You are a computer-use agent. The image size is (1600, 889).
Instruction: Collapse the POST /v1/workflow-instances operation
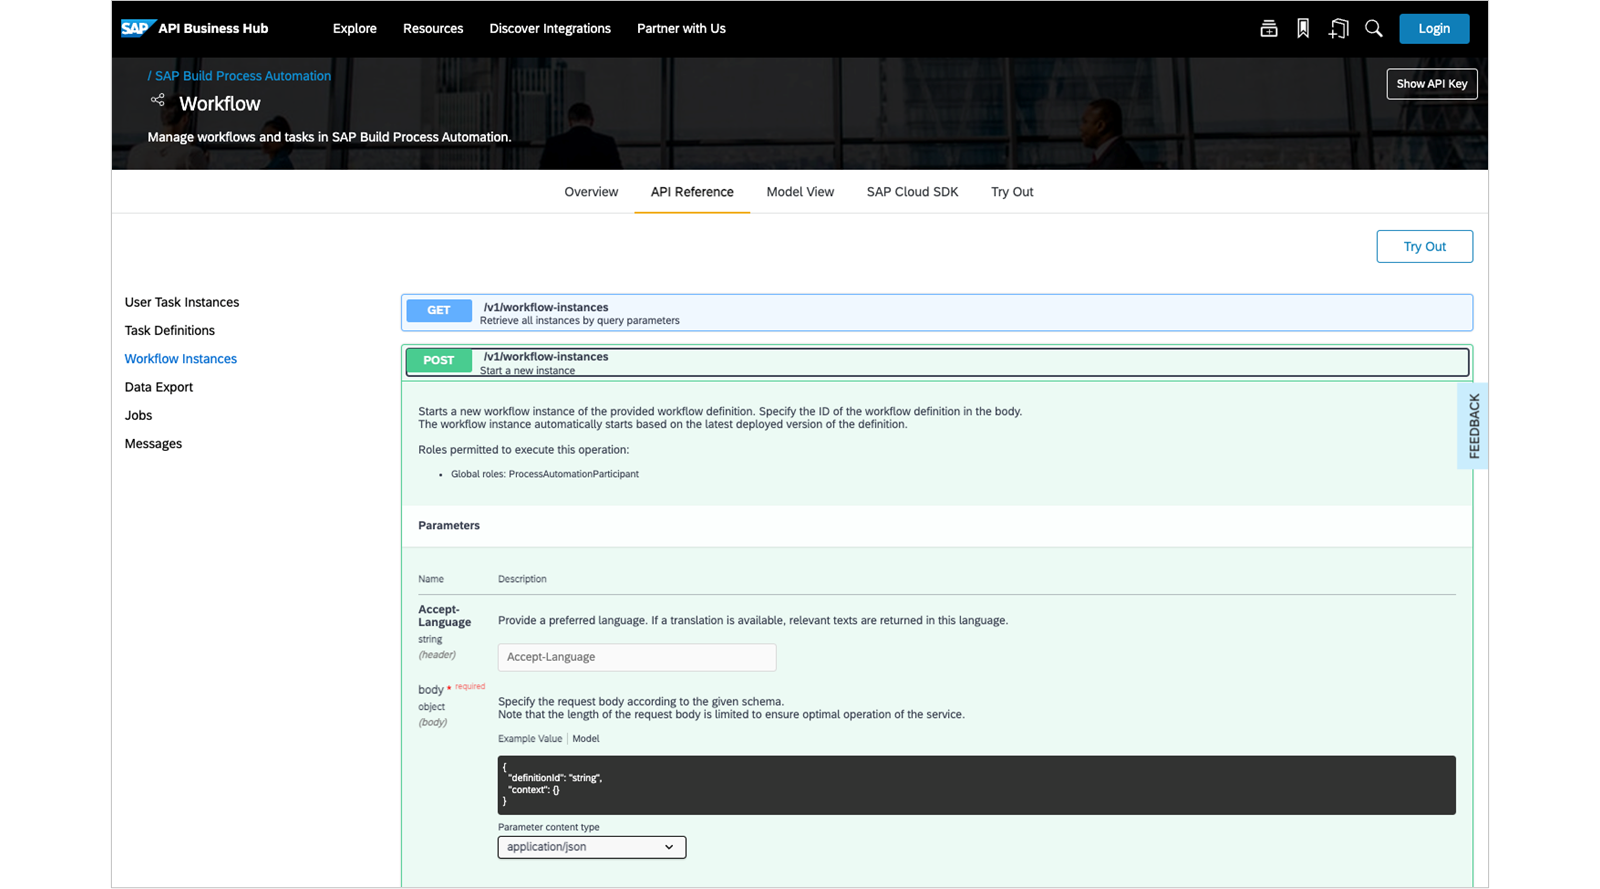click(x=937, y=362)
